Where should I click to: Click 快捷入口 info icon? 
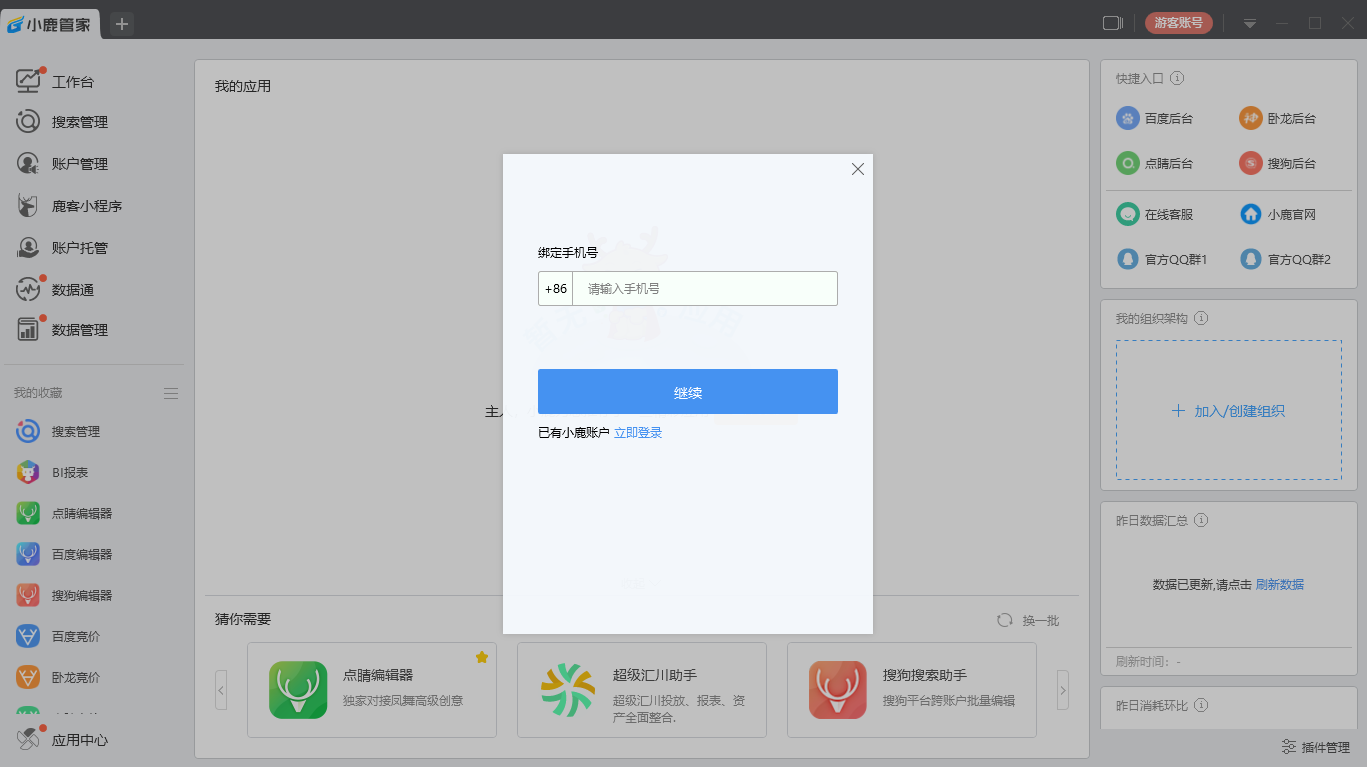1177,78
